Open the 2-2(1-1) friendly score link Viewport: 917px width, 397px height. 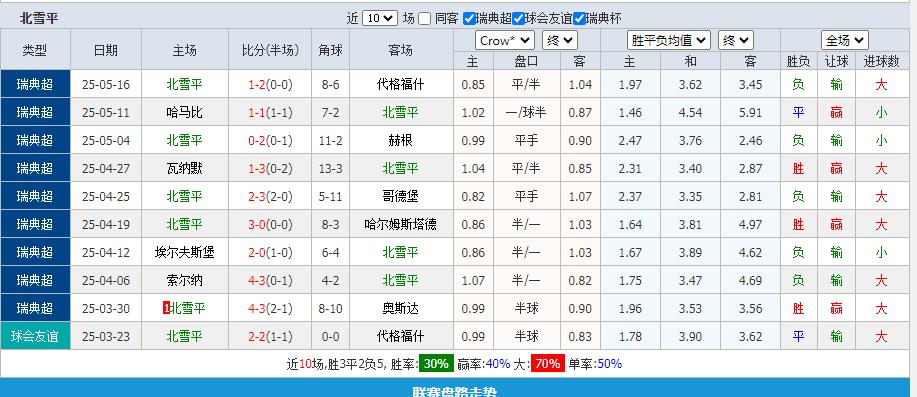270,337
